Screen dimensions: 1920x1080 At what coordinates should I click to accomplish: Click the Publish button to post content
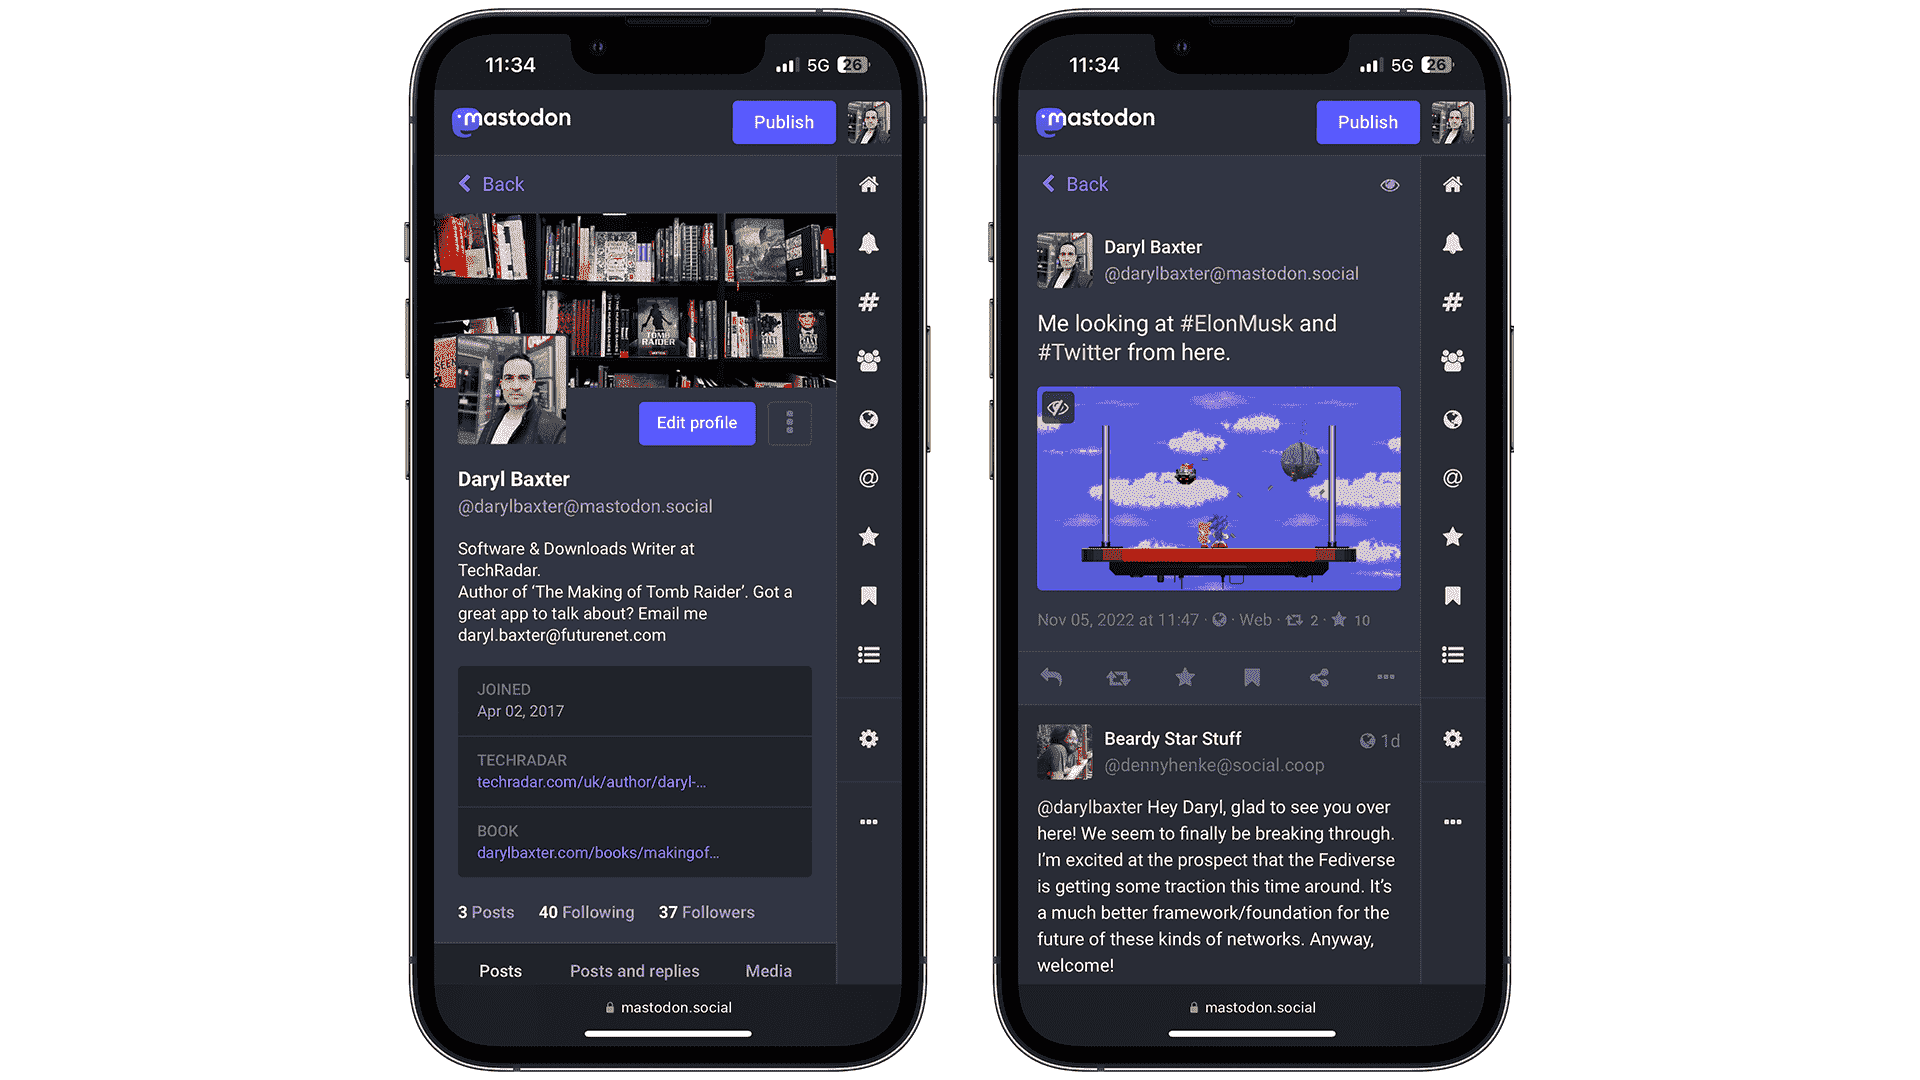[783, 120]
